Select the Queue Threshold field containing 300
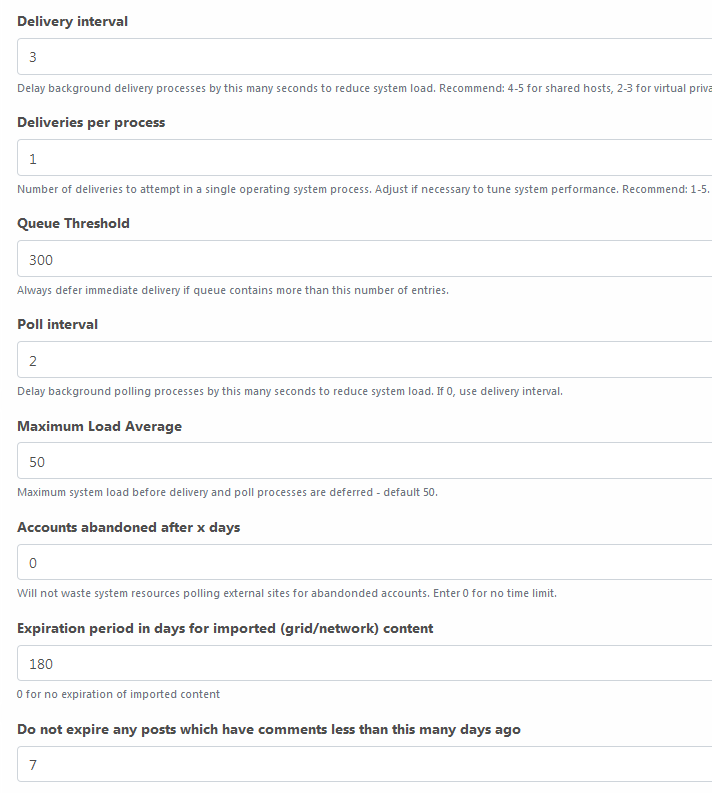Screen dimensions: 712x793 click(365, 259)
